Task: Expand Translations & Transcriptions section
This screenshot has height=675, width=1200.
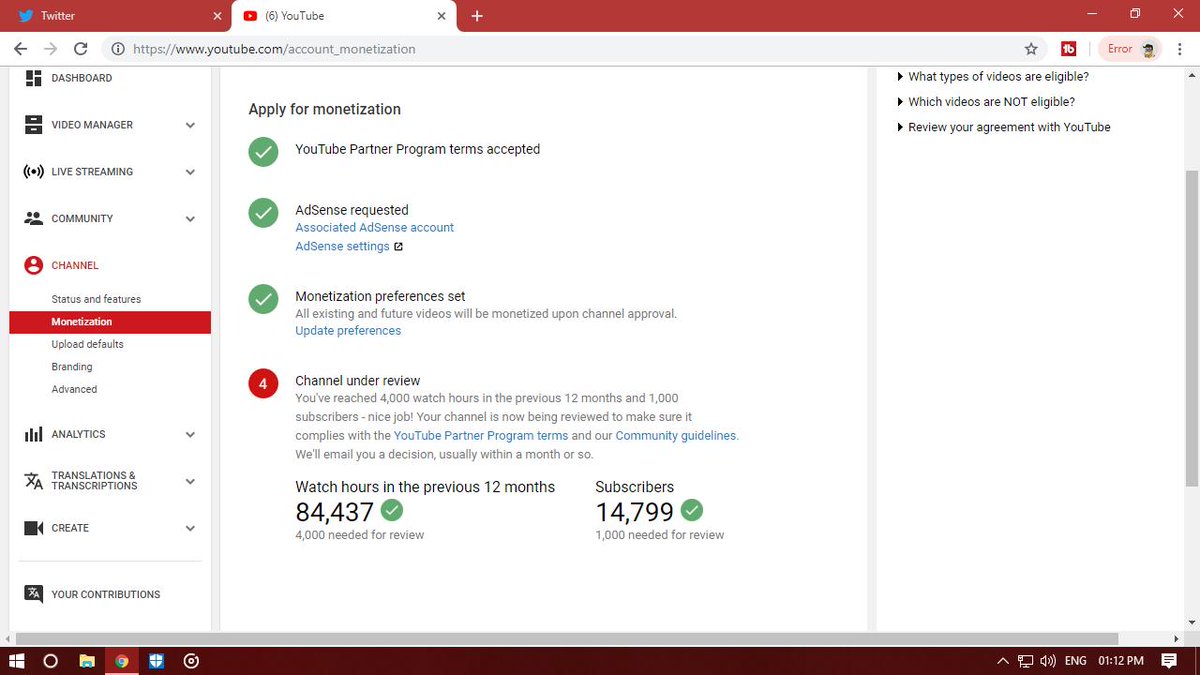Action: pyautogui.click(x=190, y=481)
